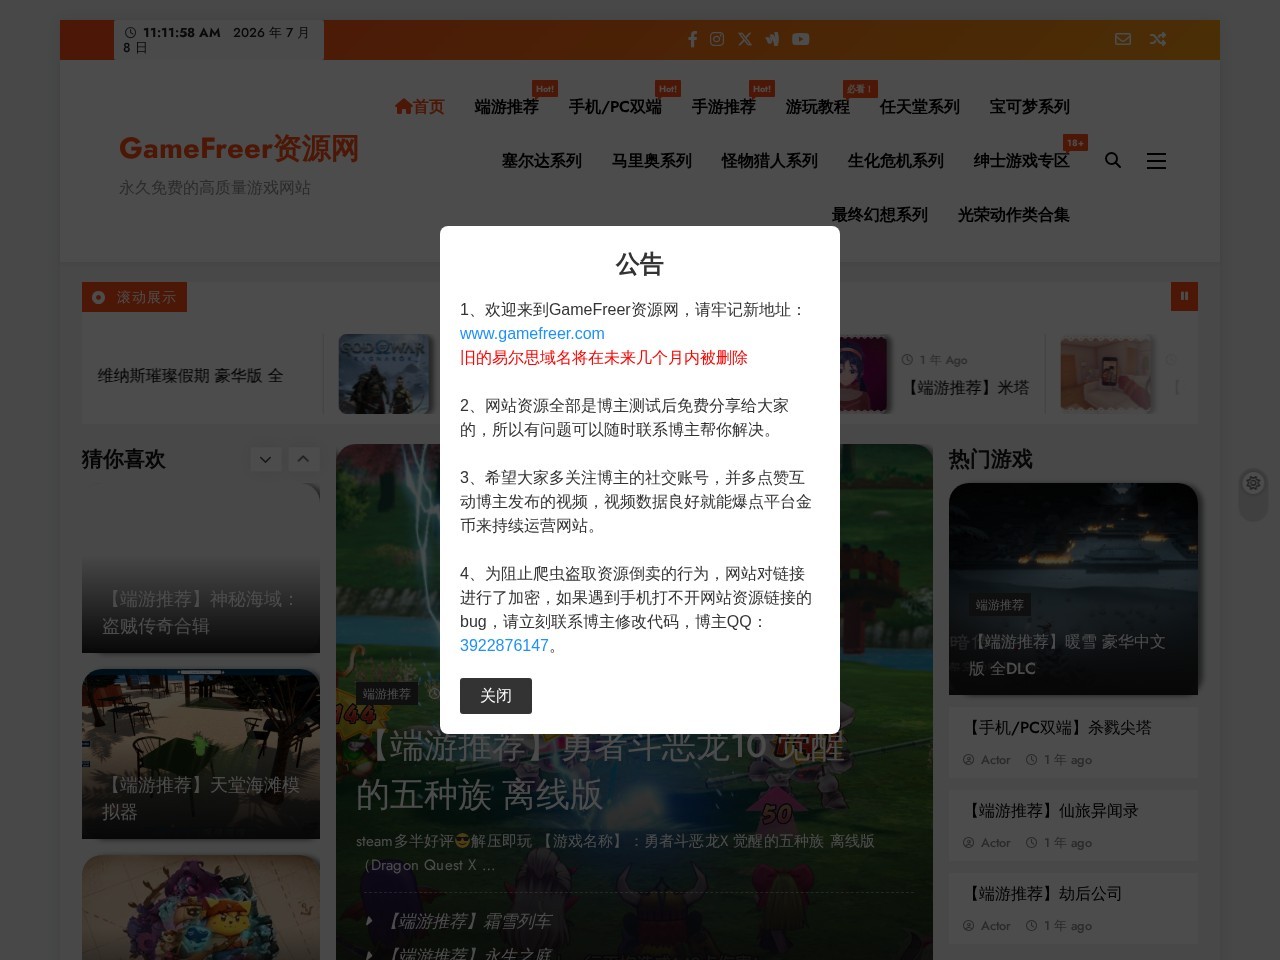The width and height of the screenshot is (1280, 960).
Task: Open the www.gamefreer.com link
Action: coord(532,334)
